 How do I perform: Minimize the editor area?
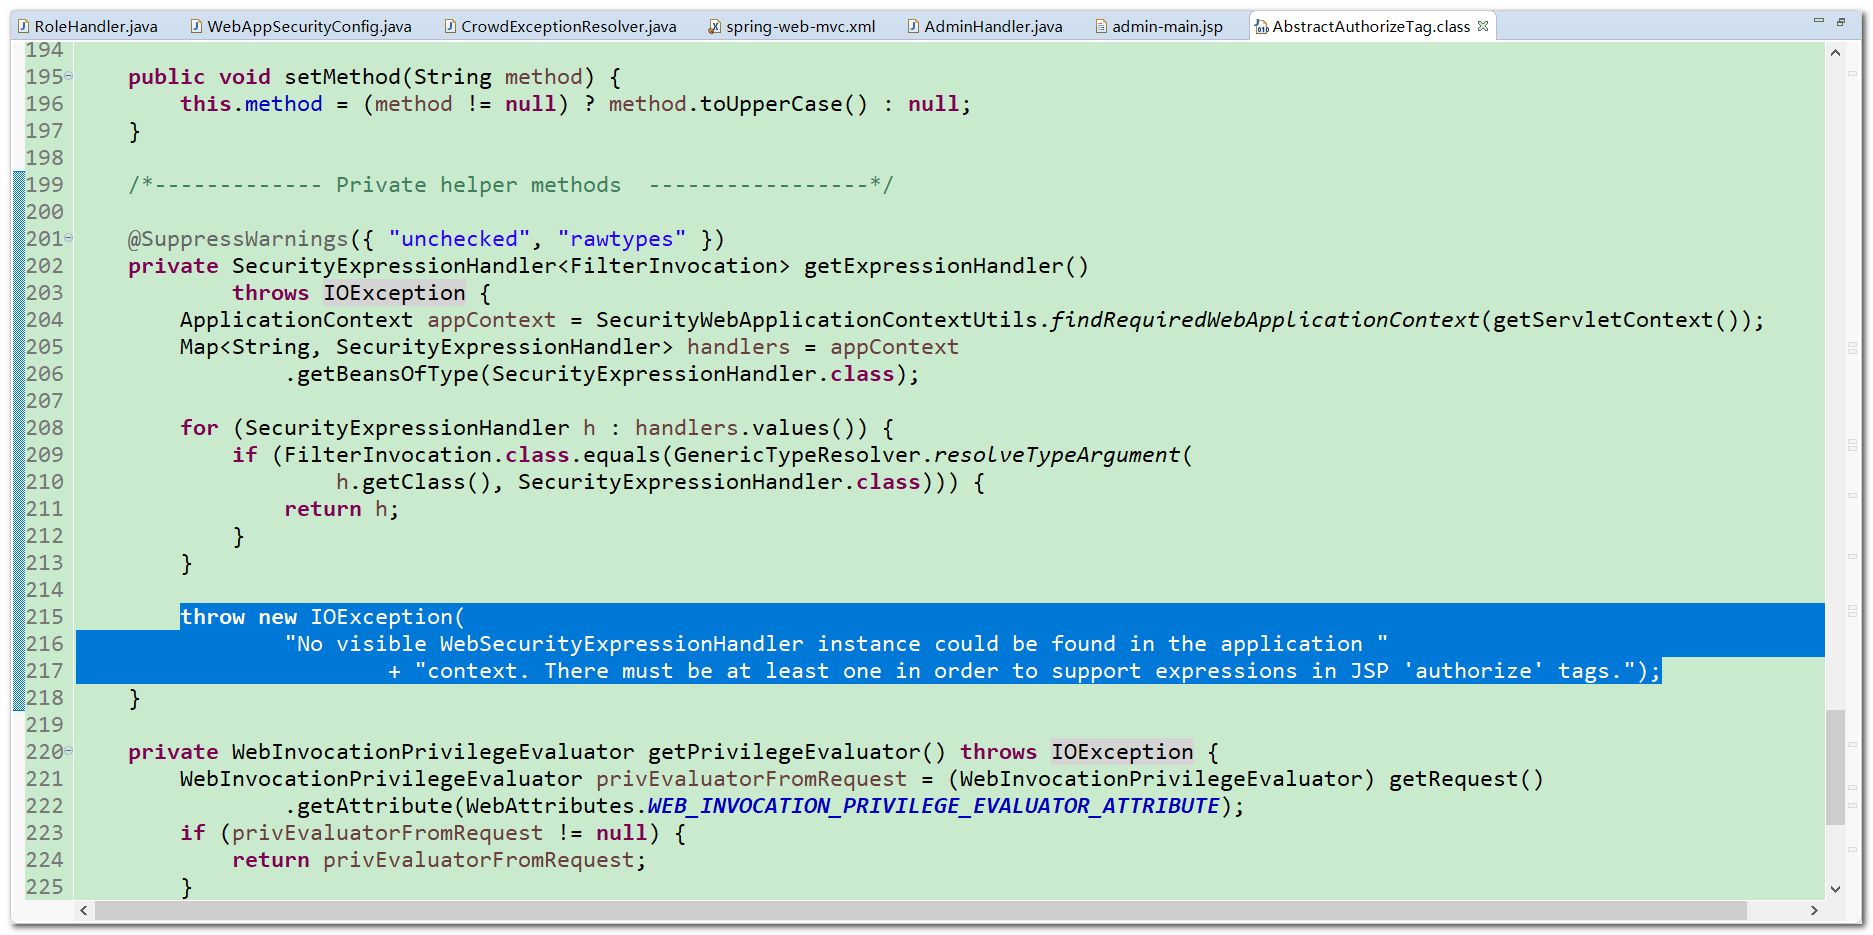1819,21
